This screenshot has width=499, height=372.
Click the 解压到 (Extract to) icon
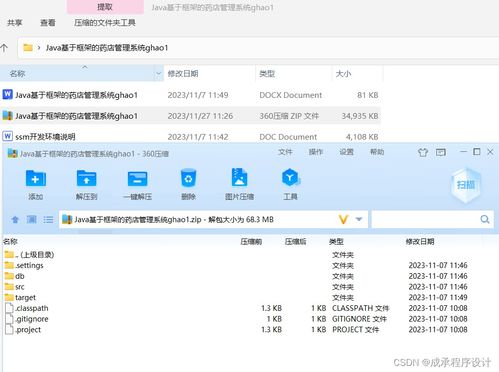click(x=86, y=179)
